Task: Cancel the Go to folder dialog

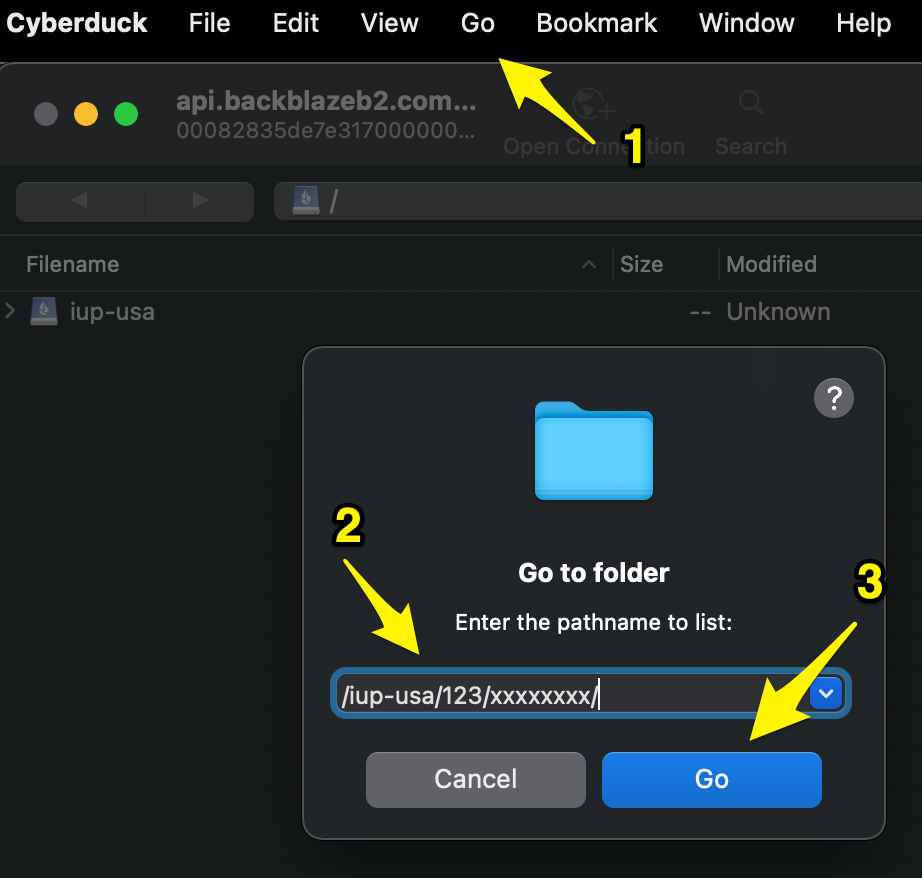Action: [x=475, y=779]
